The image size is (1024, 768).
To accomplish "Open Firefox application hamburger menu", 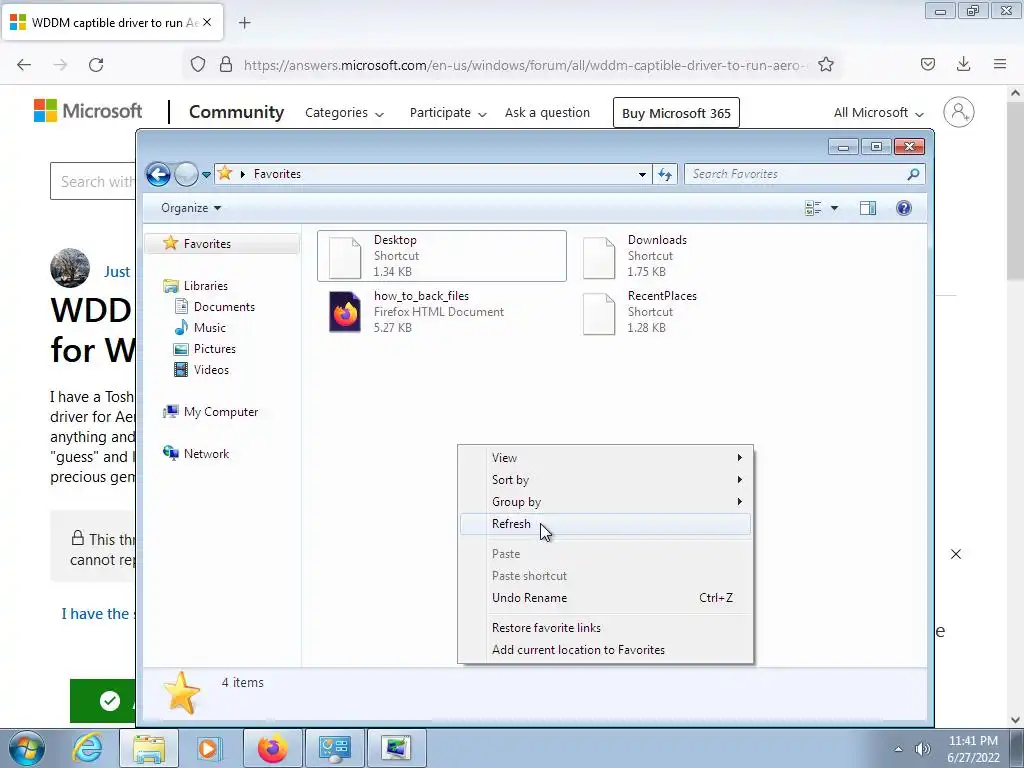I will 999,64.
